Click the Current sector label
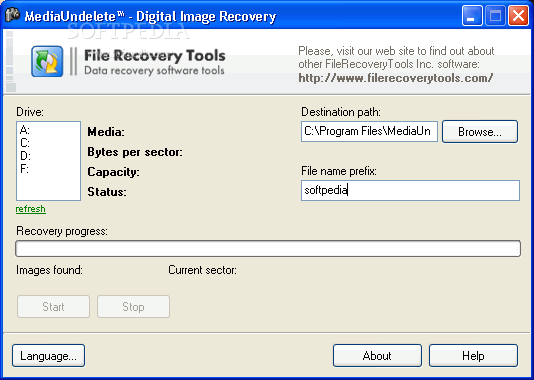 click(x=202, y=270)
